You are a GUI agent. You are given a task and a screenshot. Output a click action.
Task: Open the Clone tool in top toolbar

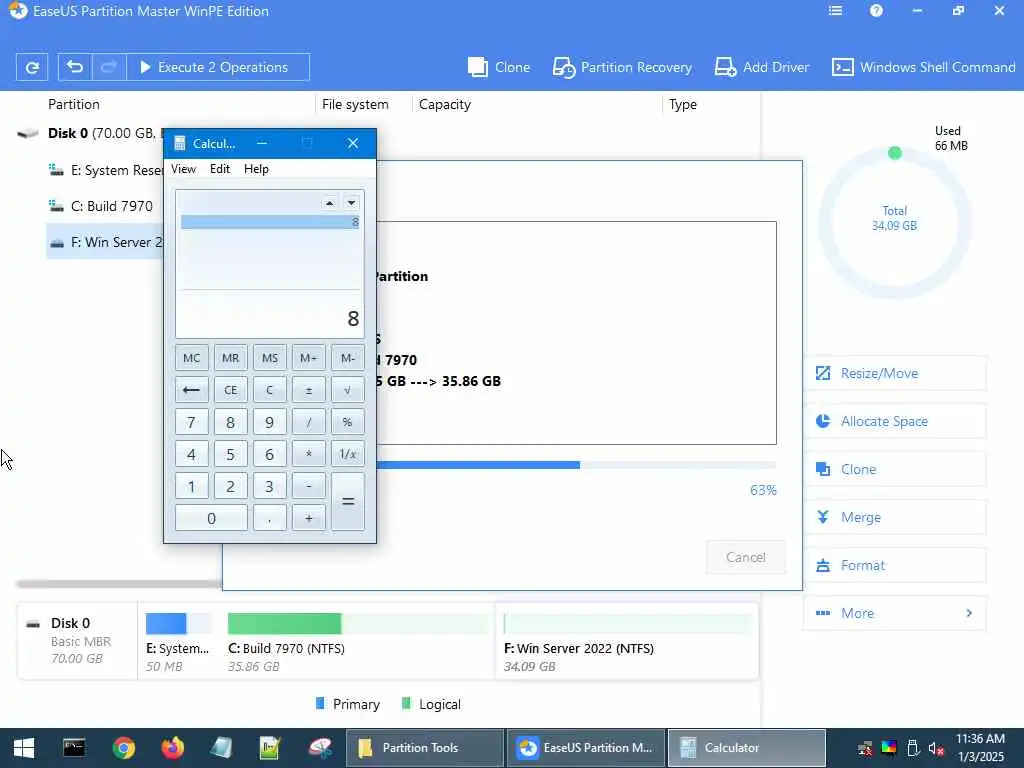coord(499,67)
